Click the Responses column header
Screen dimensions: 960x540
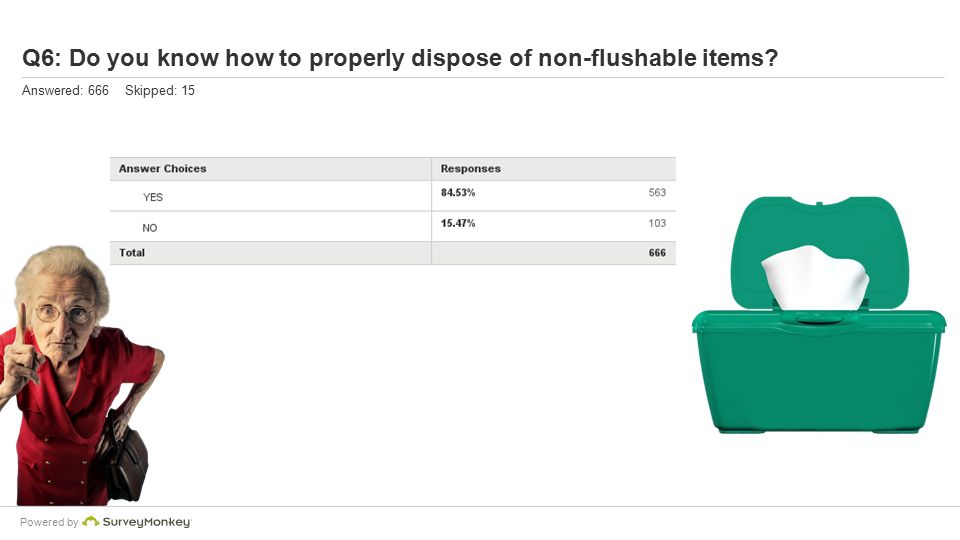470,168
